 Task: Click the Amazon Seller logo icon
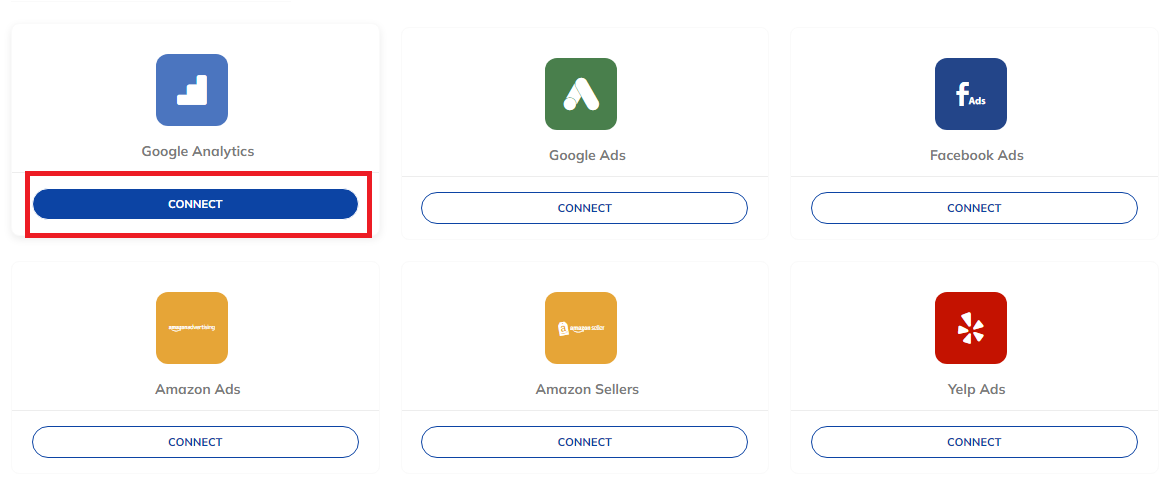pyautogui.click(x=581, y=327)
